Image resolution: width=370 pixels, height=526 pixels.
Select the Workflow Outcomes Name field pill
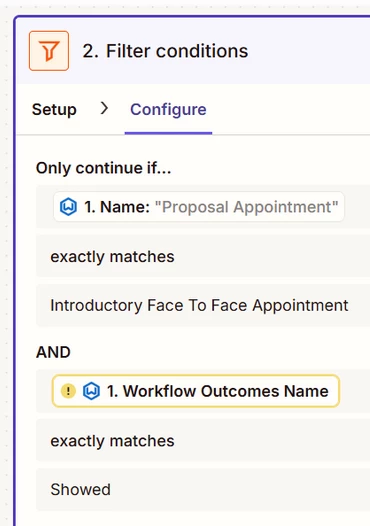coord(196,391)
